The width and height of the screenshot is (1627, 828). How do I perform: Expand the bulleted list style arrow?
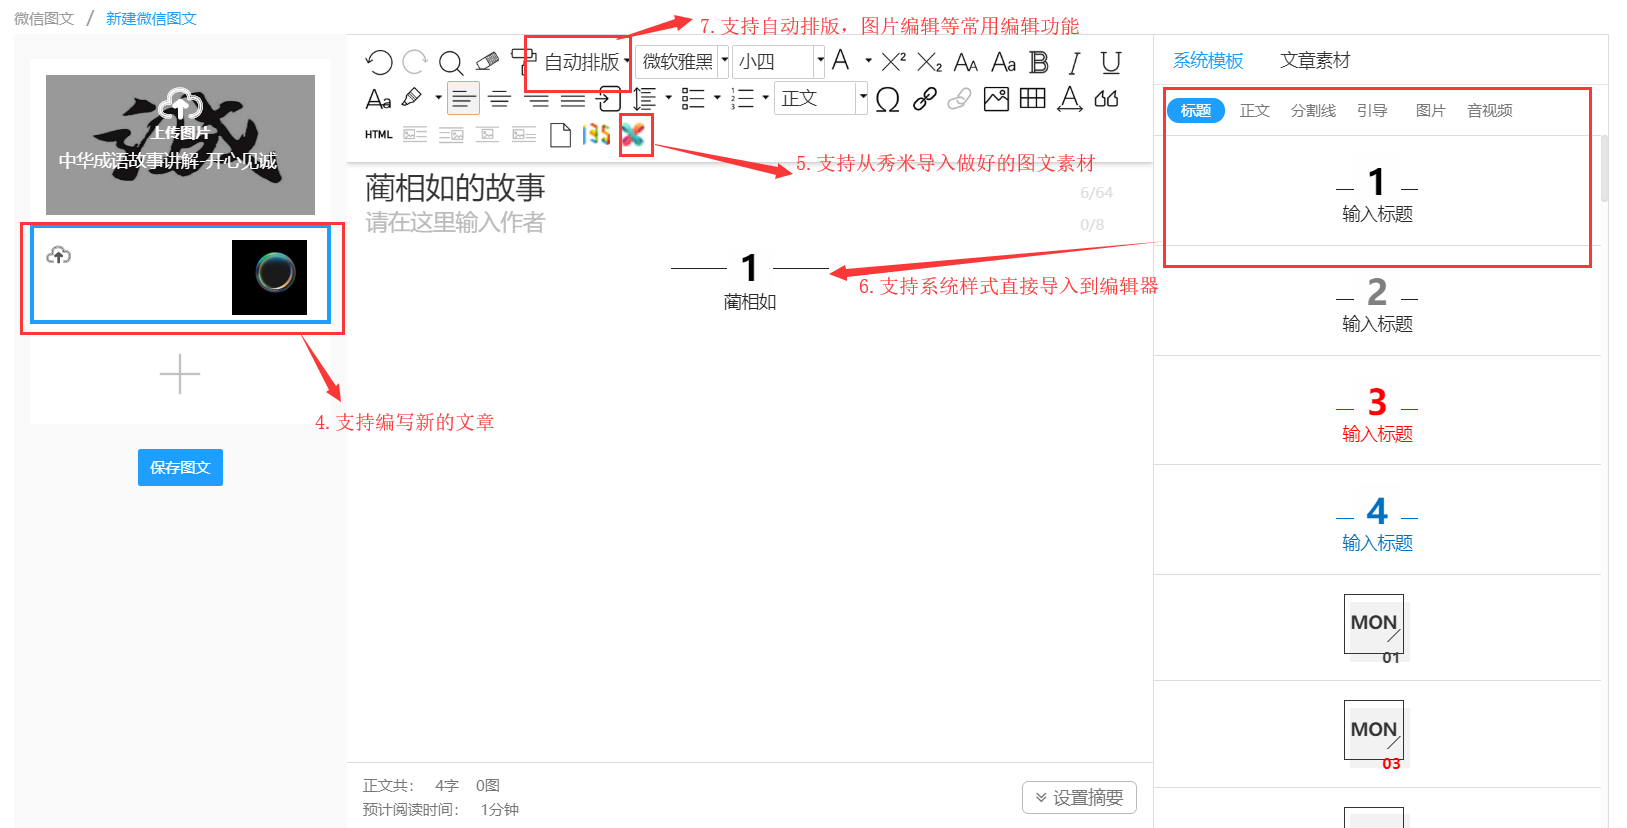pyautogui.click(x=717, y=98)
